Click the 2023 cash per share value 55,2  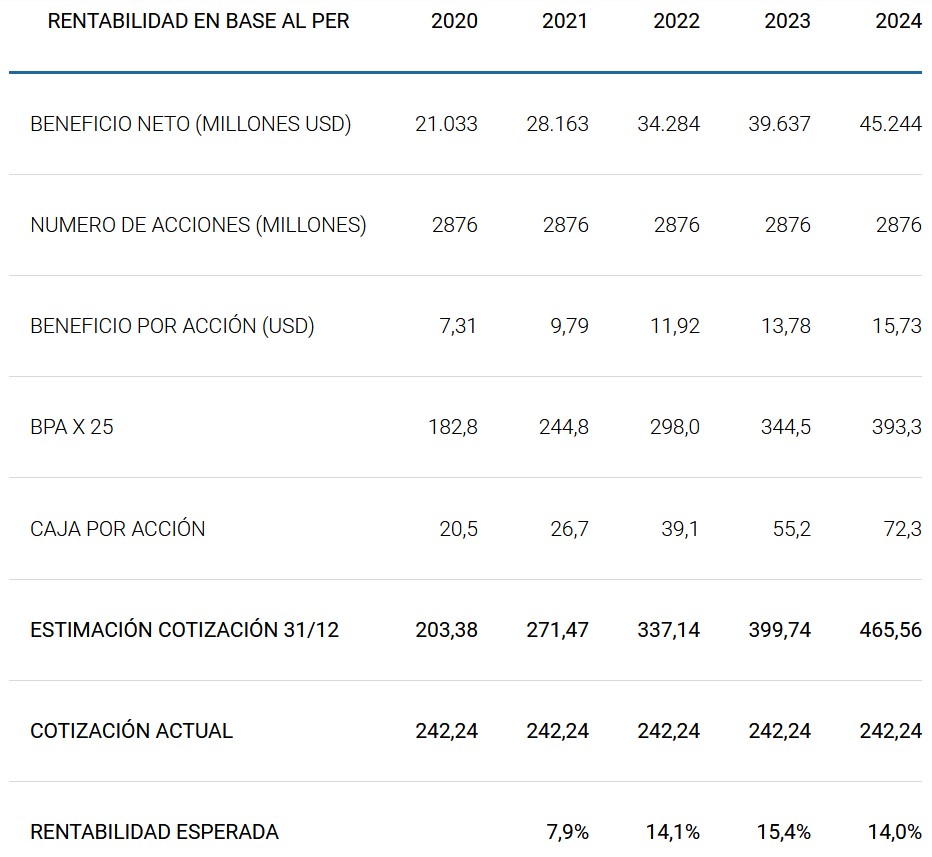click(791, 529)
